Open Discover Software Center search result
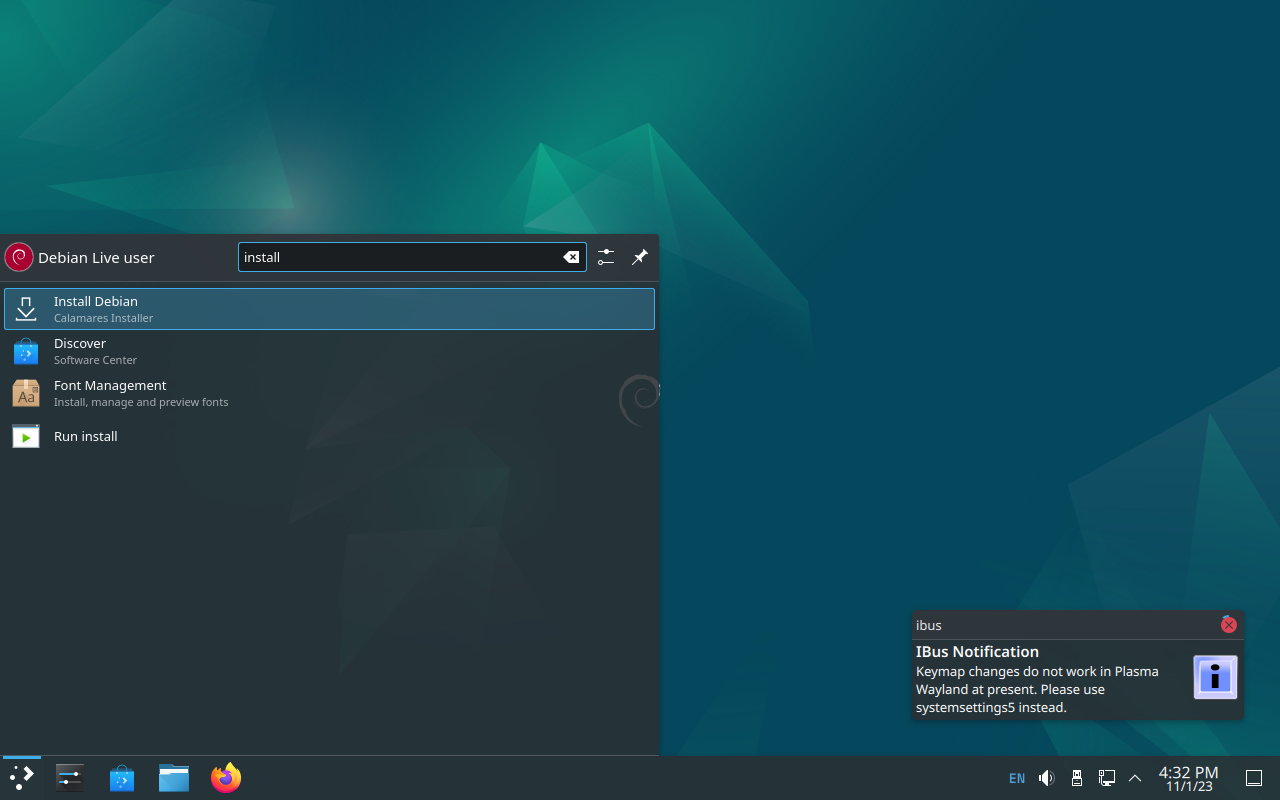This screenshot has width=1280, height=800. click(329, 351)
